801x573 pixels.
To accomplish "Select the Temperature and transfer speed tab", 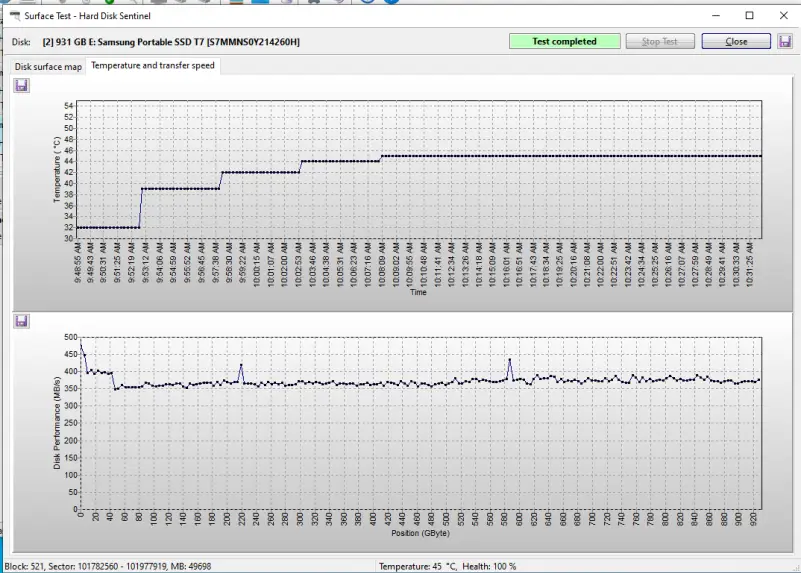I will [153, 65].
